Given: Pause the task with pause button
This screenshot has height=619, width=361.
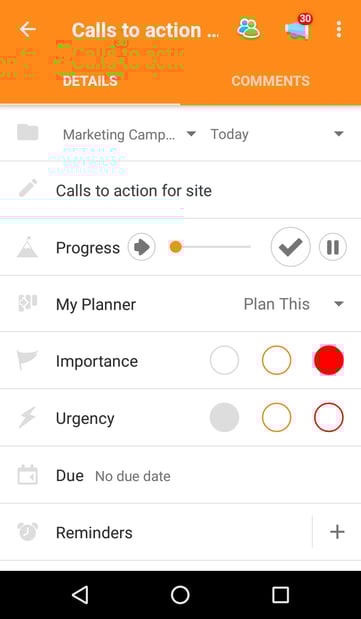Looking at the screenshot, I should pos(333,247).
